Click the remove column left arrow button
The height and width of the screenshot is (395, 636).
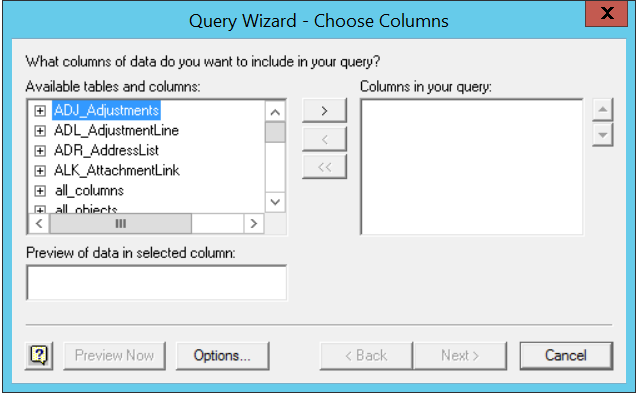click(x=324, y=139)
